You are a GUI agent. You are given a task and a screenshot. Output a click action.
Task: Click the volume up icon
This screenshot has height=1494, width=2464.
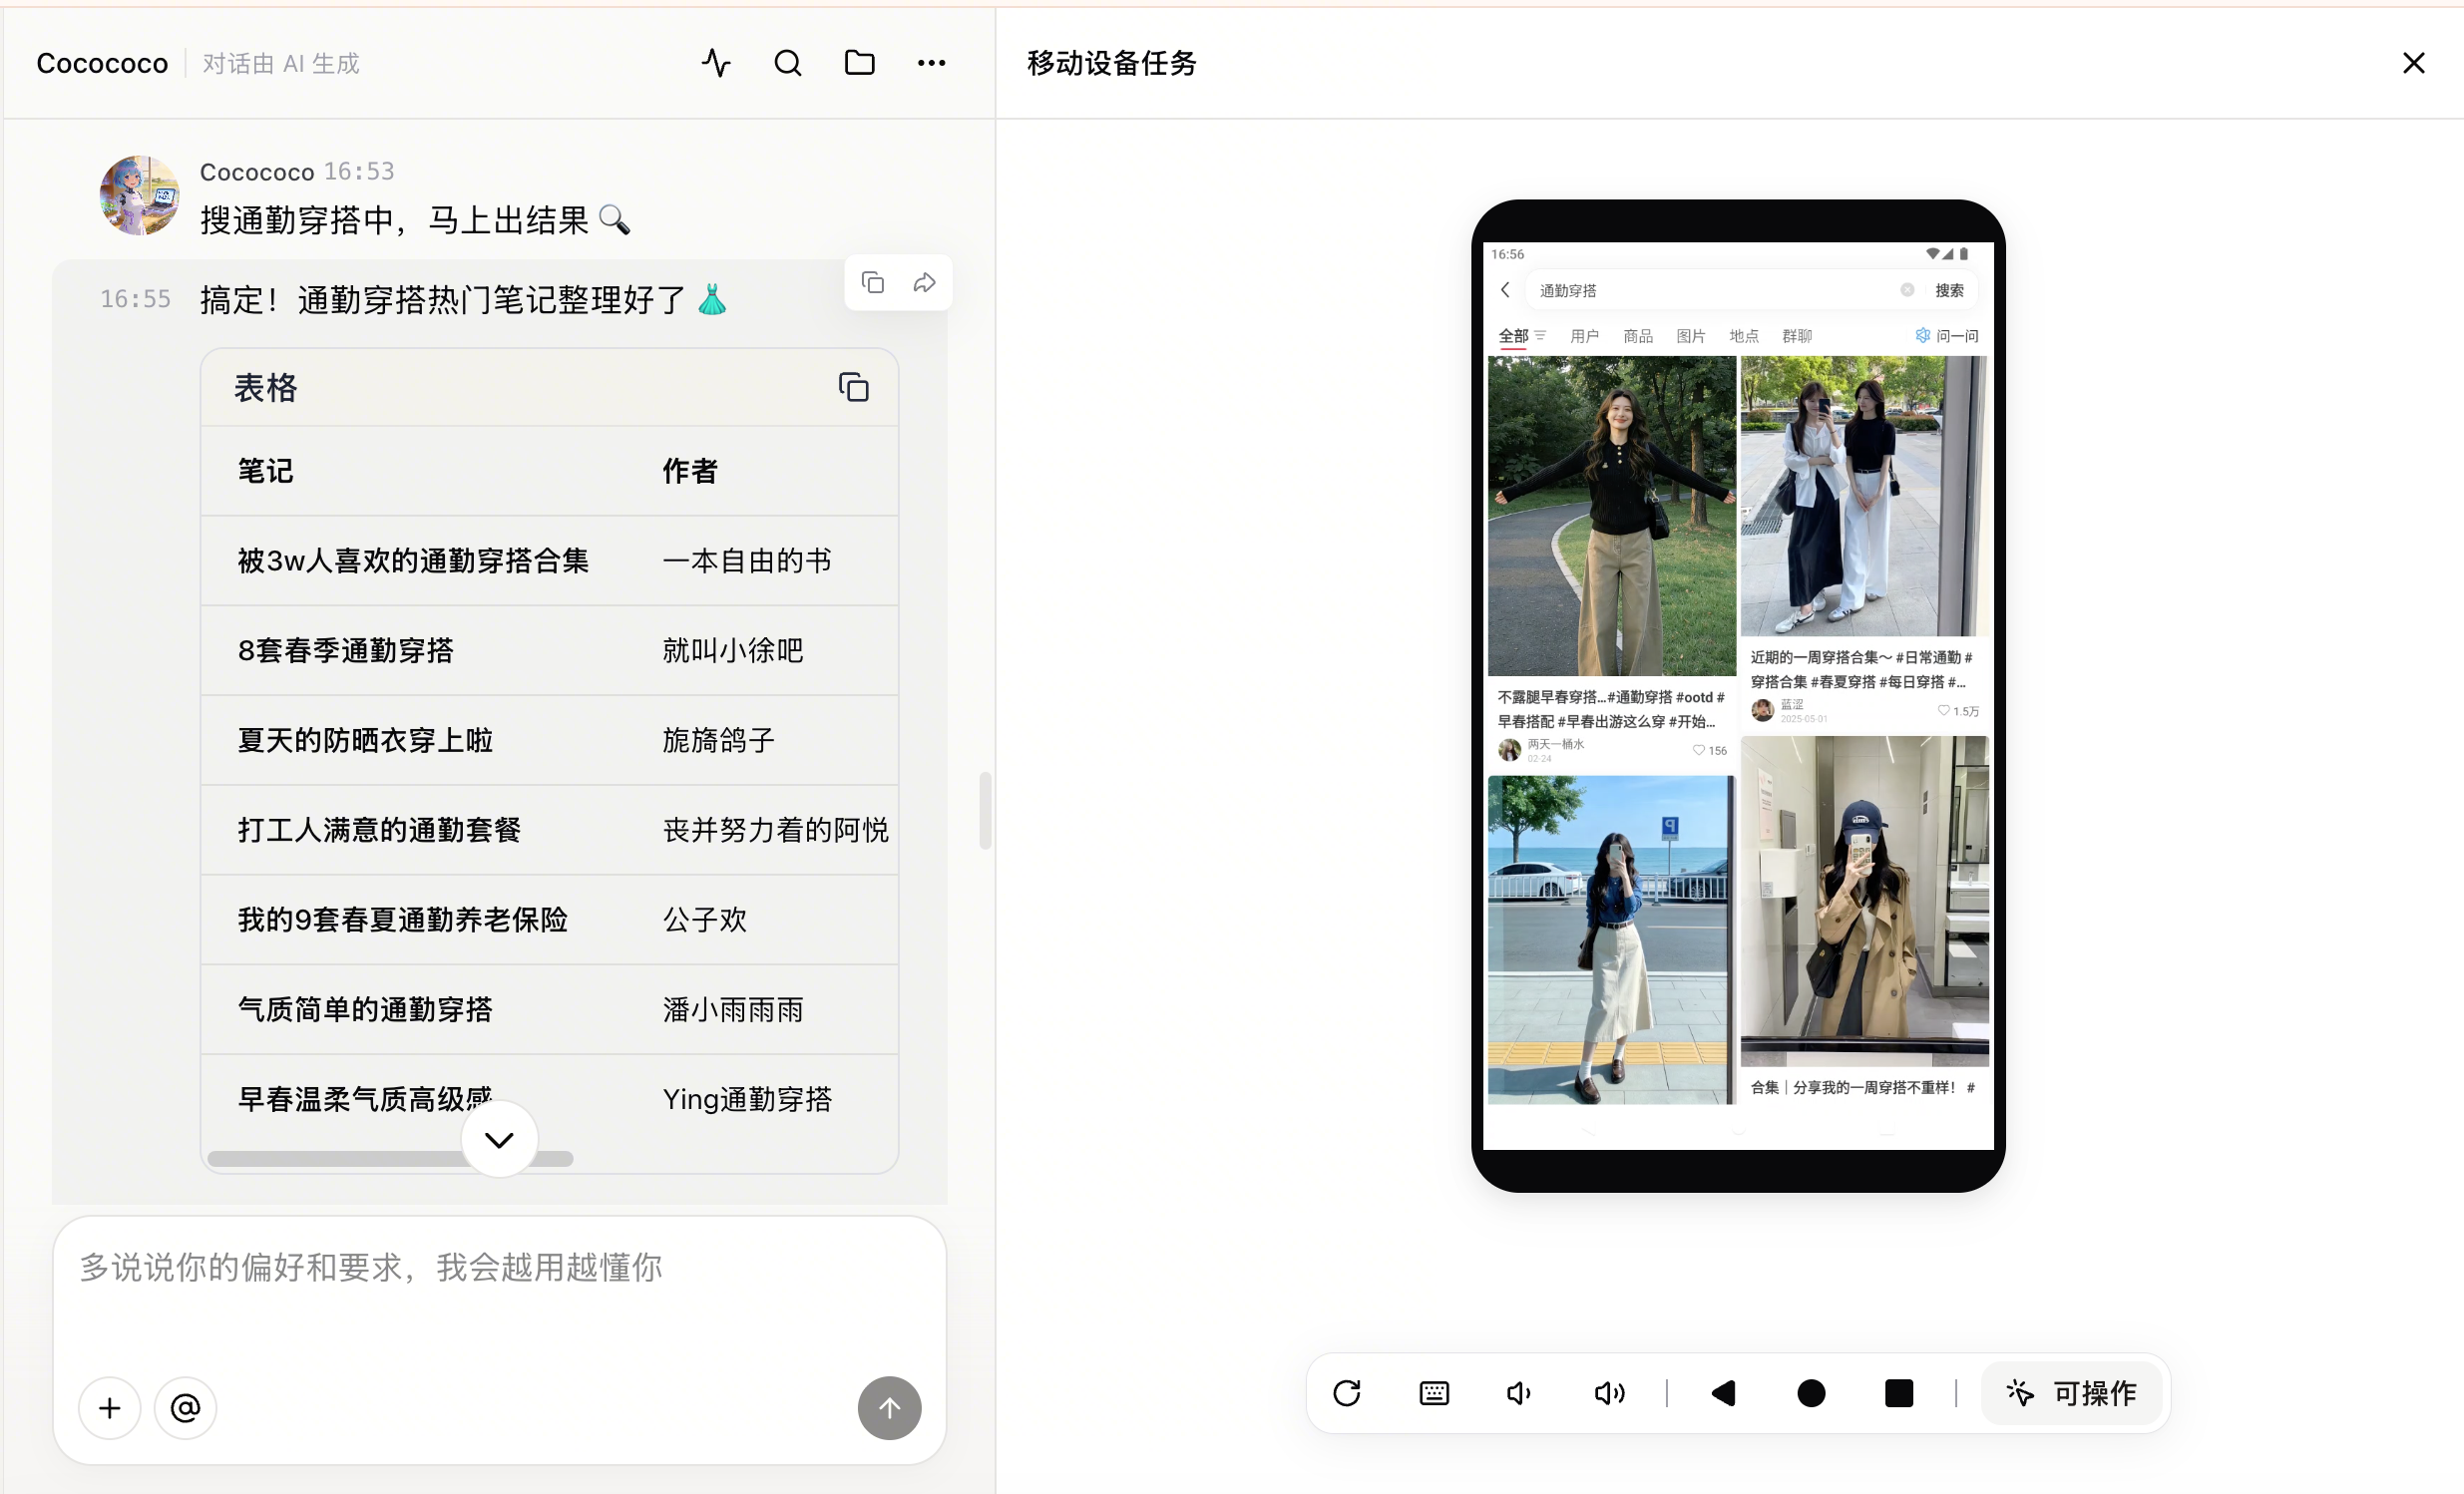(1609, 1393)
